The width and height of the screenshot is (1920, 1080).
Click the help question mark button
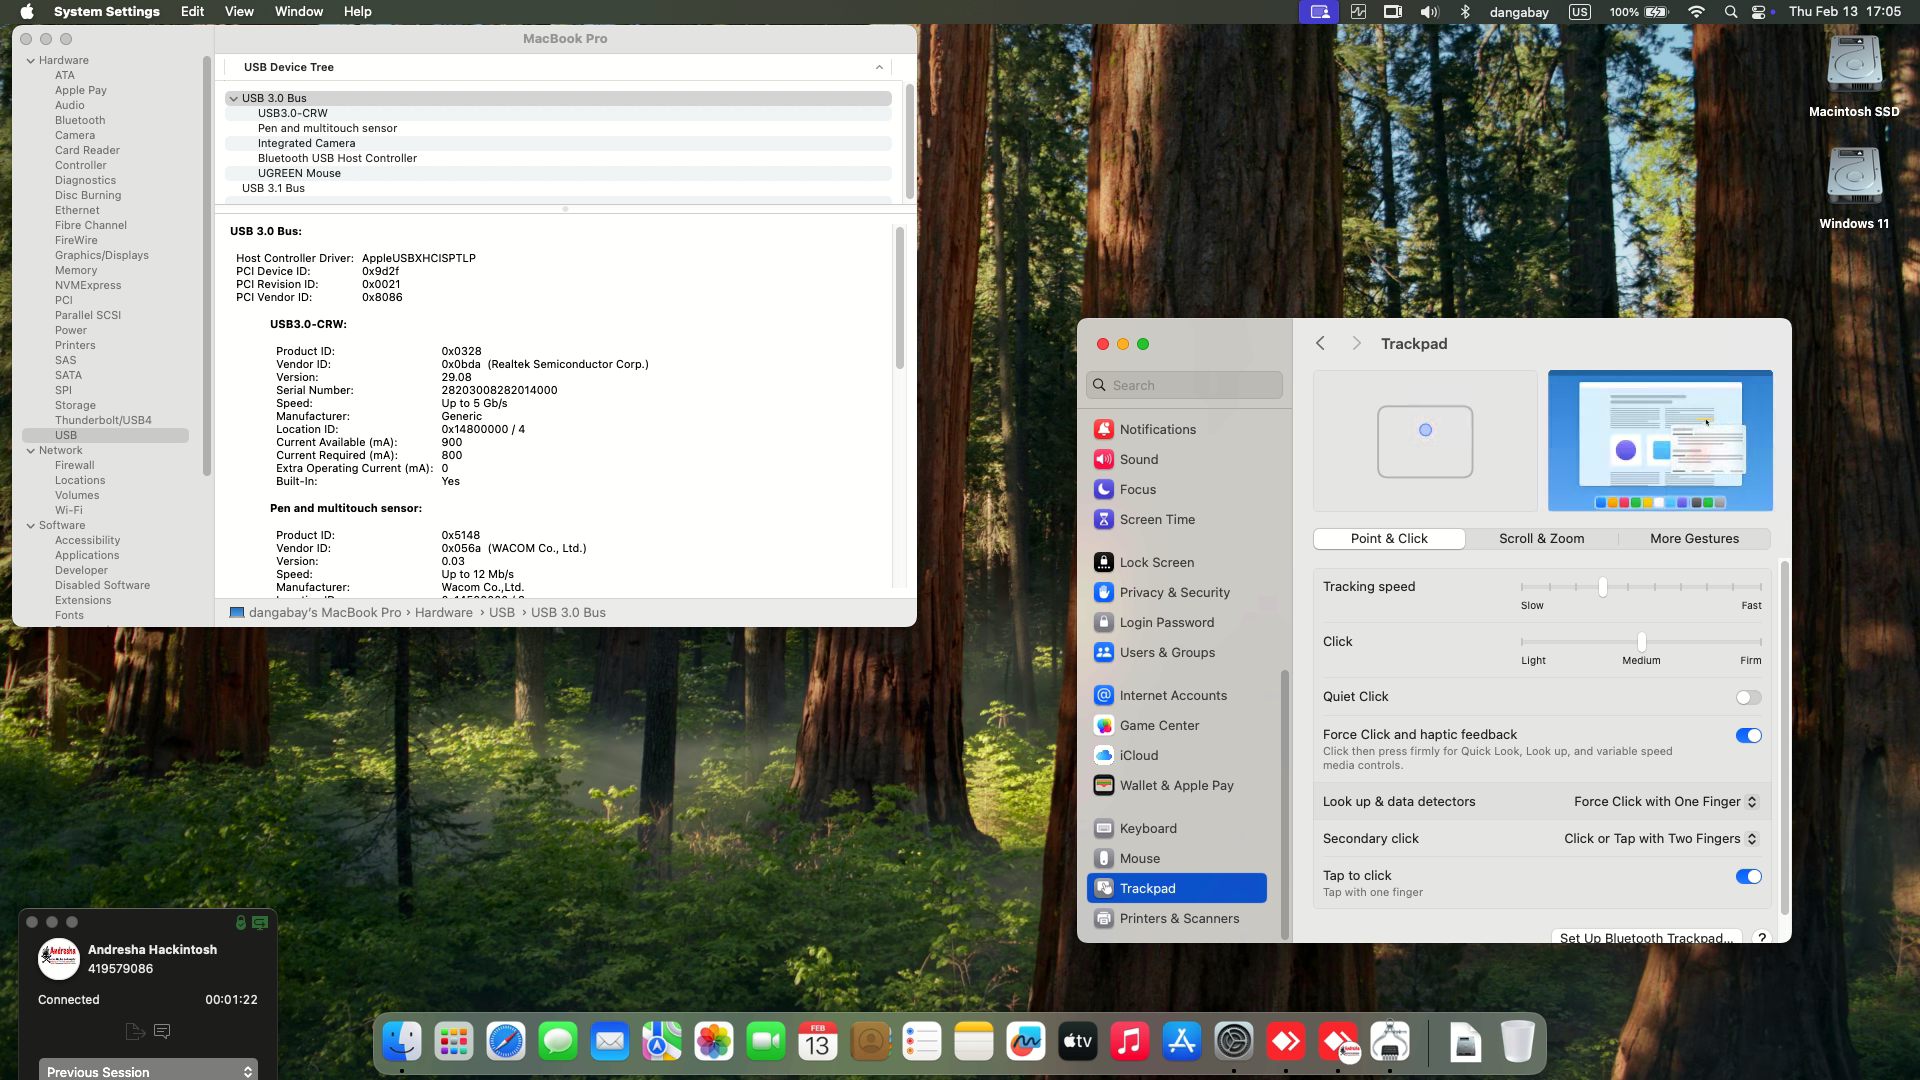click(1762, 937)
